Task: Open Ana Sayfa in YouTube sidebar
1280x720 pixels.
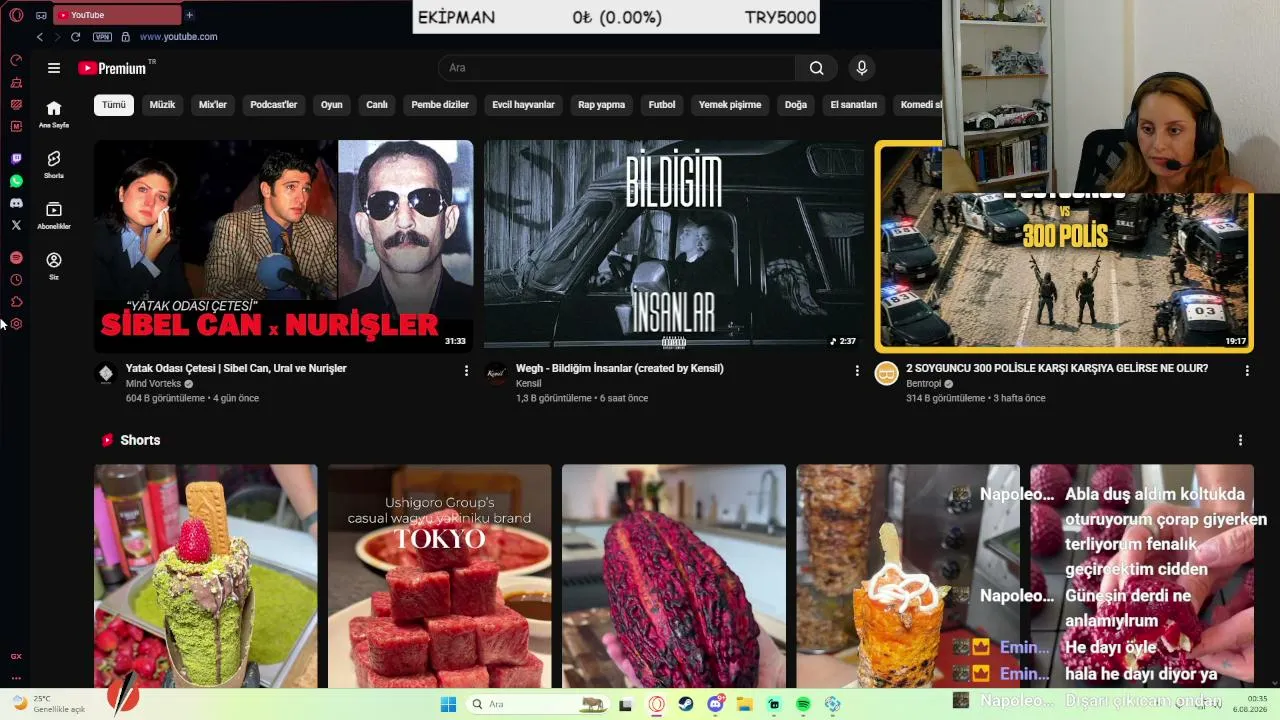Action: [x=54, y=114]
